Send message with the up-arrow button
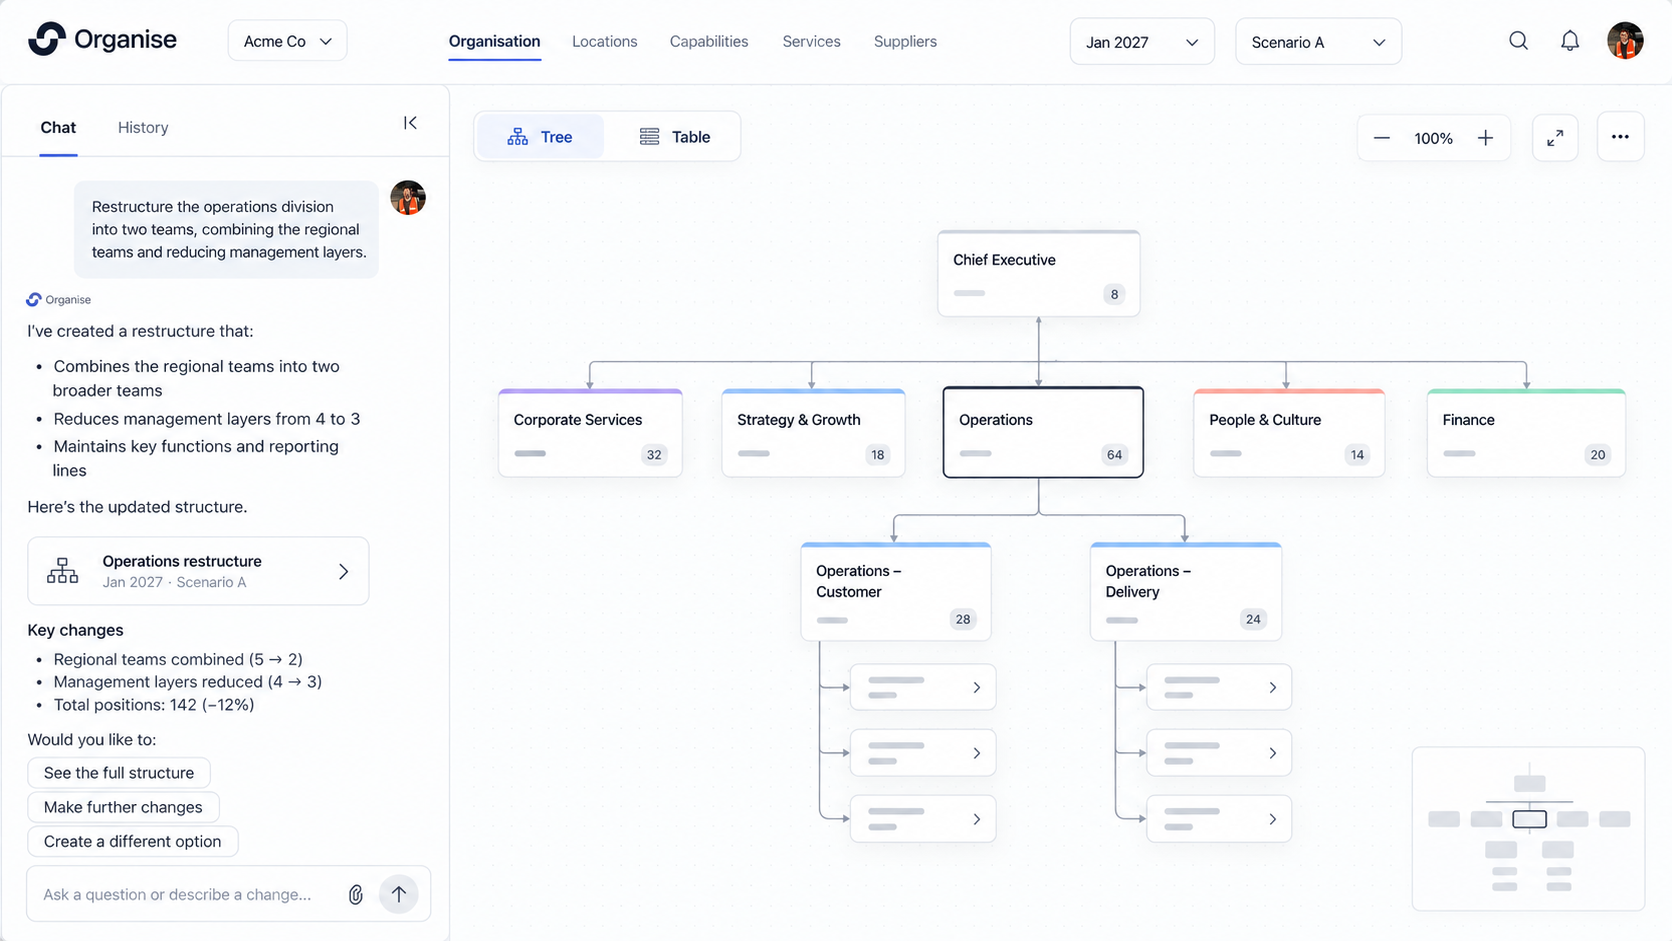Image resolution: width=1672 pixels, height=941 pixels. pos(399,894)
